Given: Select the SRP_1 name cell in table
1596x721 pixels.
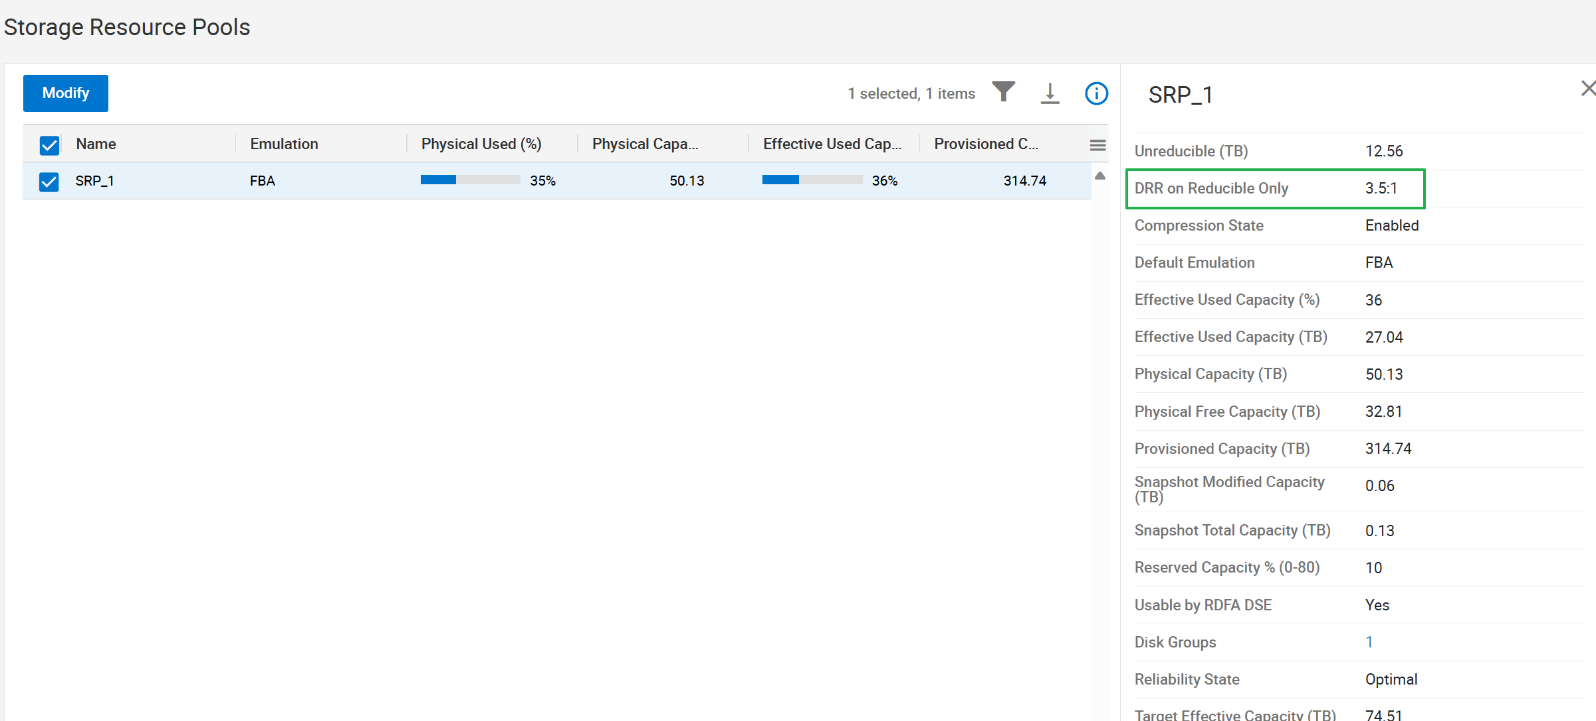Looking at the screenshot, I should [95, 181].
